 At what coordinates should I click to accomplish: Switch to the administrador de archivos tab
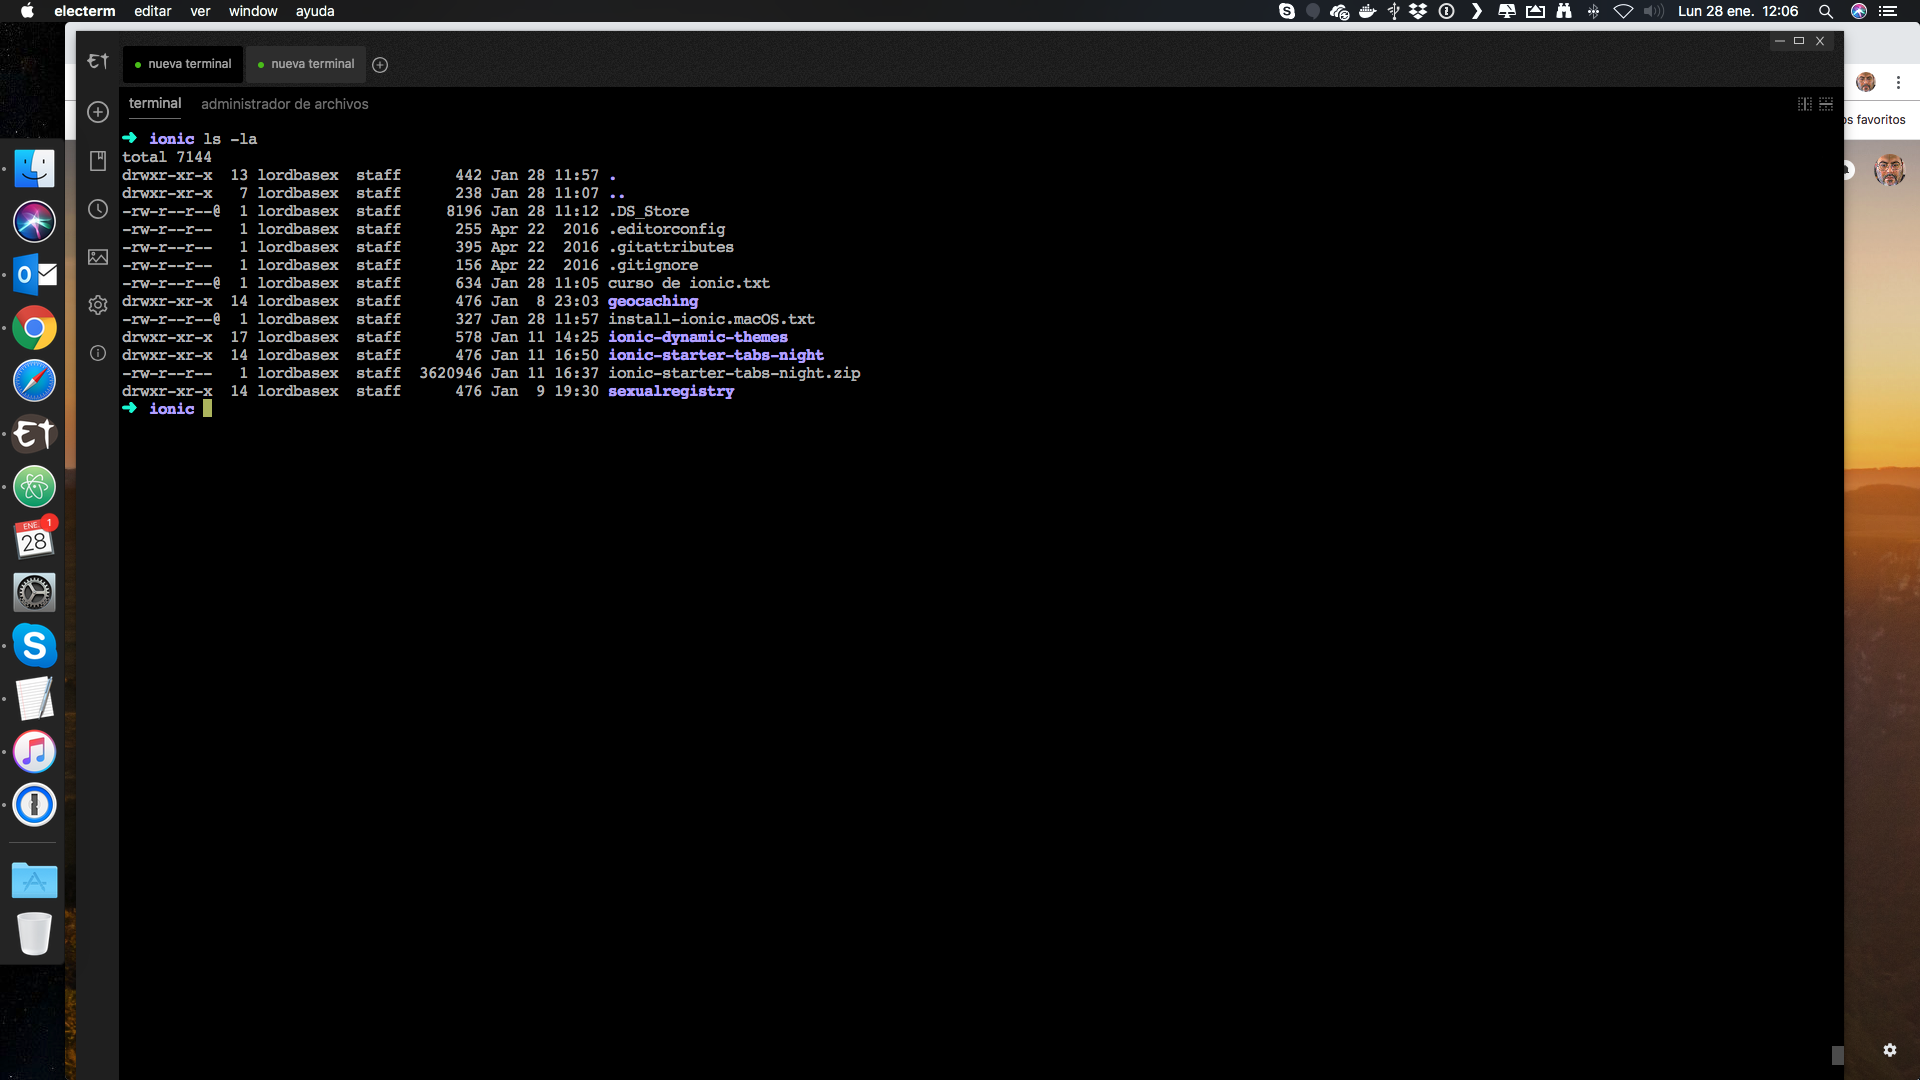coord(284,104)
